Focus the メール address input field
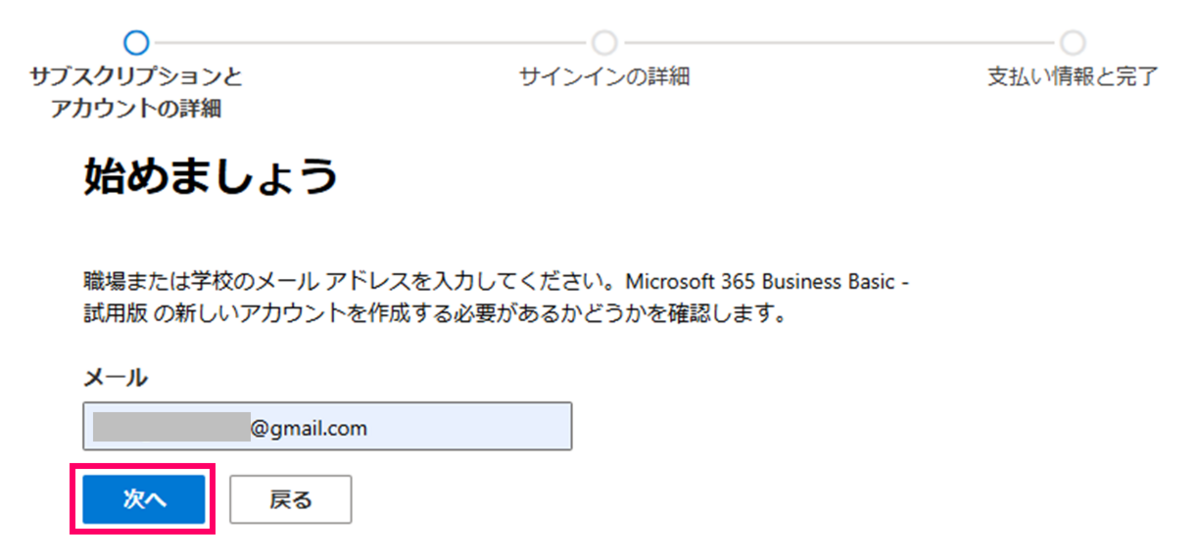 327,427
